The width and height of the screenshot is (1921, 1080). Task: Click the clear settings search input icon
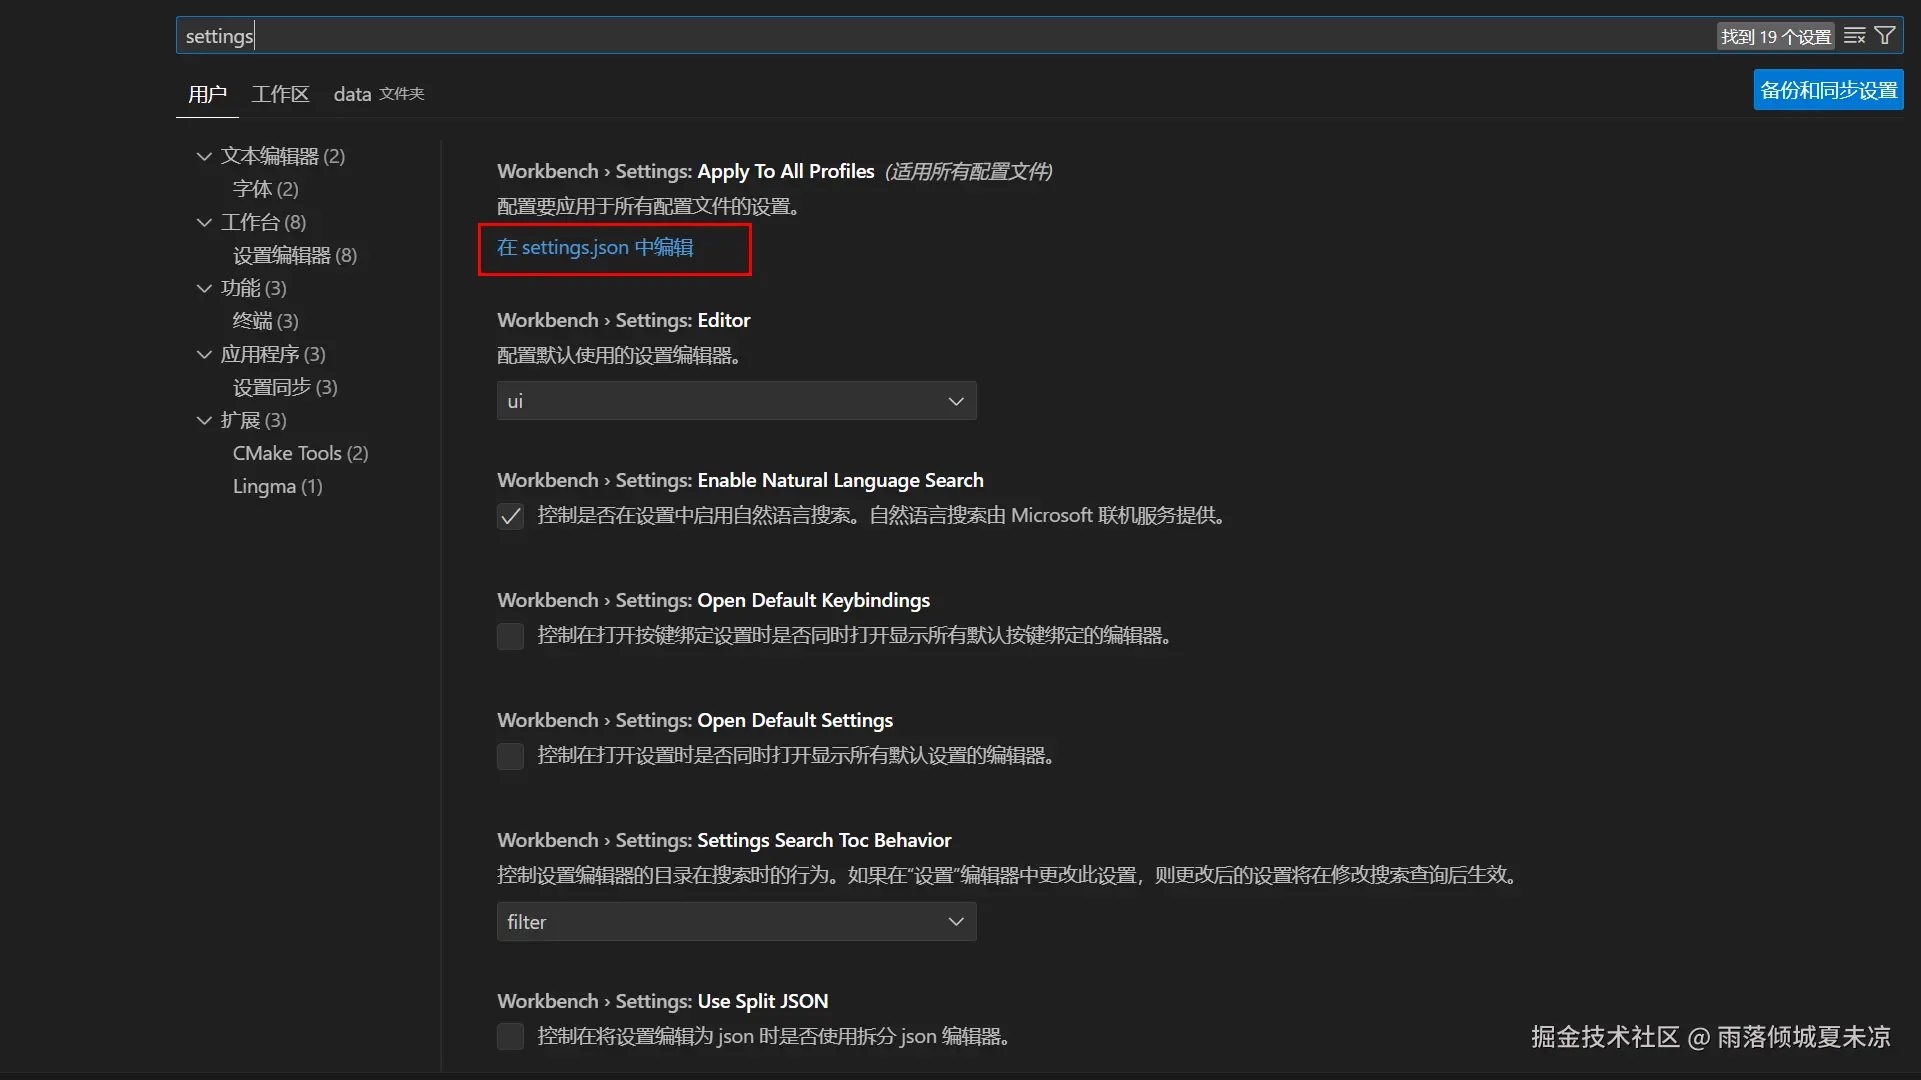click(x=1854, y=36)
